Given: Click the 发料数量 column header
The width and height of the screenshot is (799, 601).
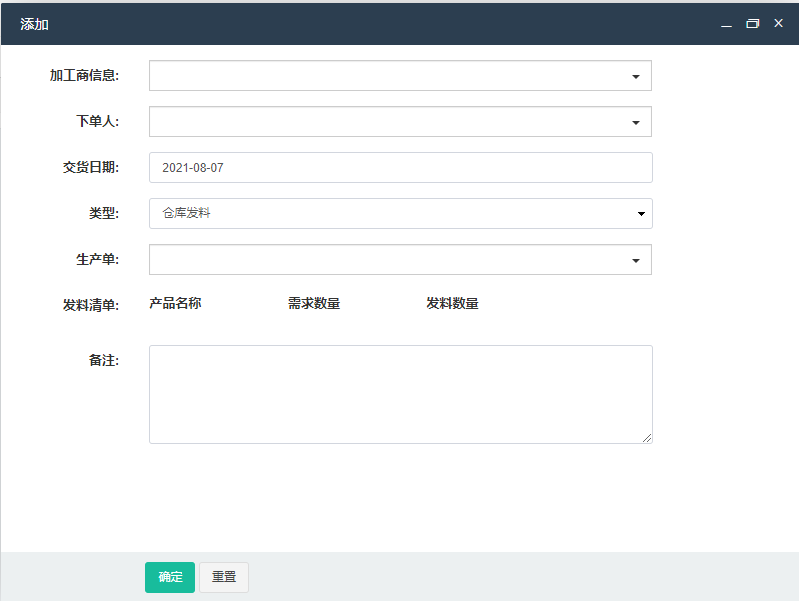Looking at the screenshot, I should pyautogui.click(x=452, y=303).
